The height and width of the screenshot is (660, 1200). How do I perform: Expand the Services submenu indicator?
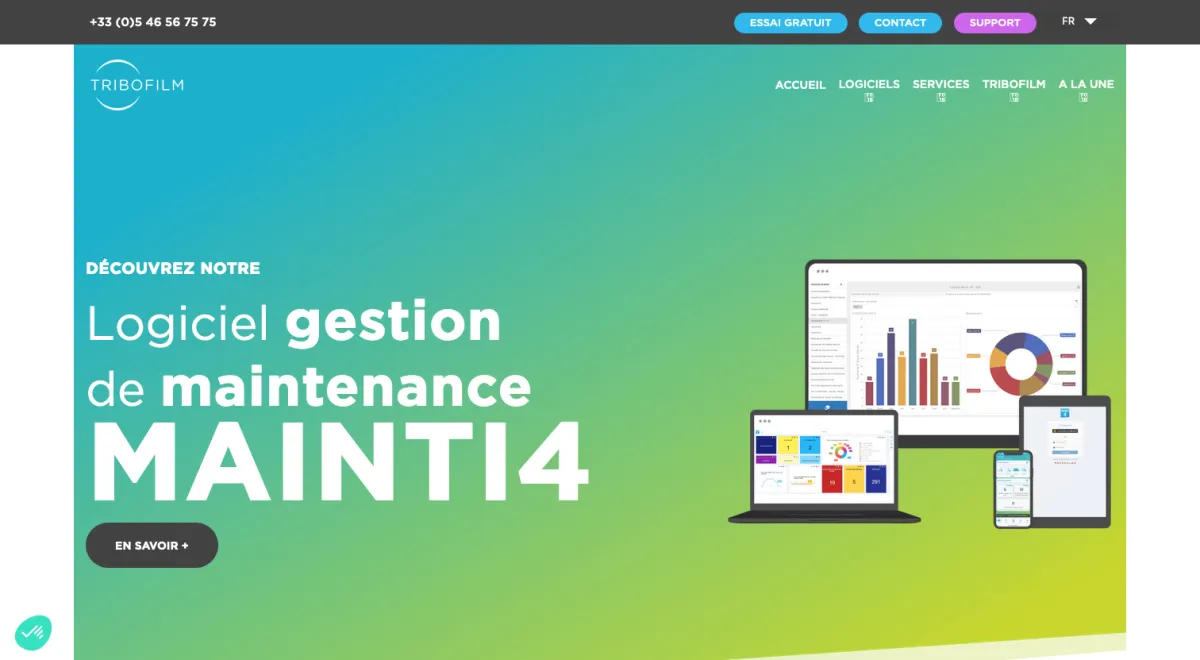click(x=941, y=98)
